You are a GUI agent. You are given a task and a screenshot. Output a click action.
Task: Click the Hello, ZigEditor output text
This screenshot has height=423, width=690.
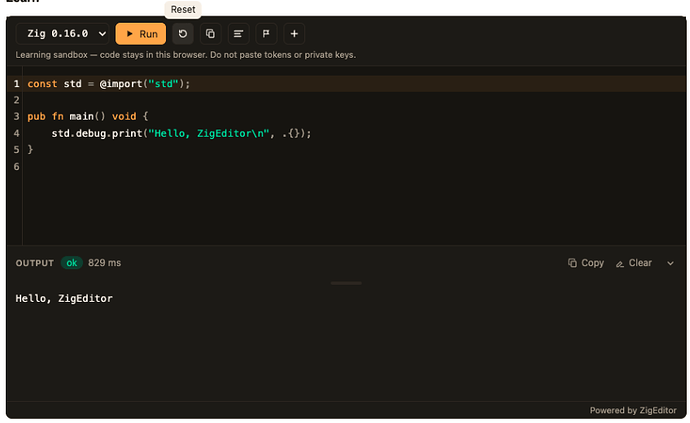click(x=64, y=298)
